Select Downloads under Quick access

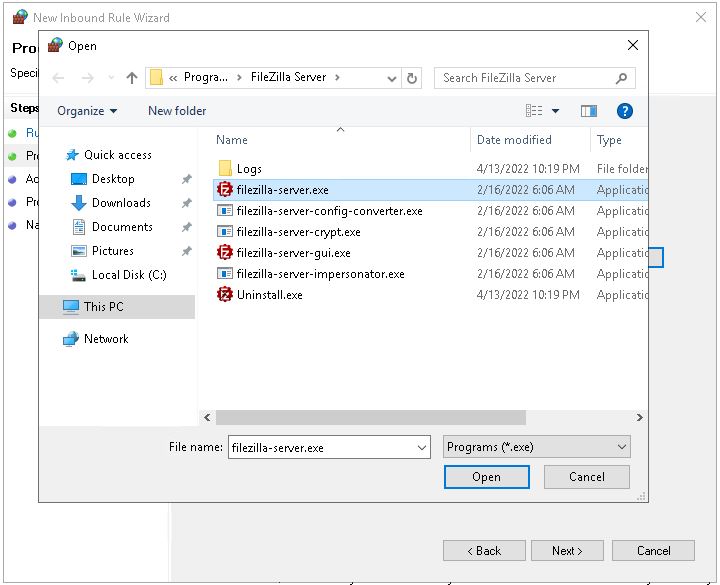point(121,203)
